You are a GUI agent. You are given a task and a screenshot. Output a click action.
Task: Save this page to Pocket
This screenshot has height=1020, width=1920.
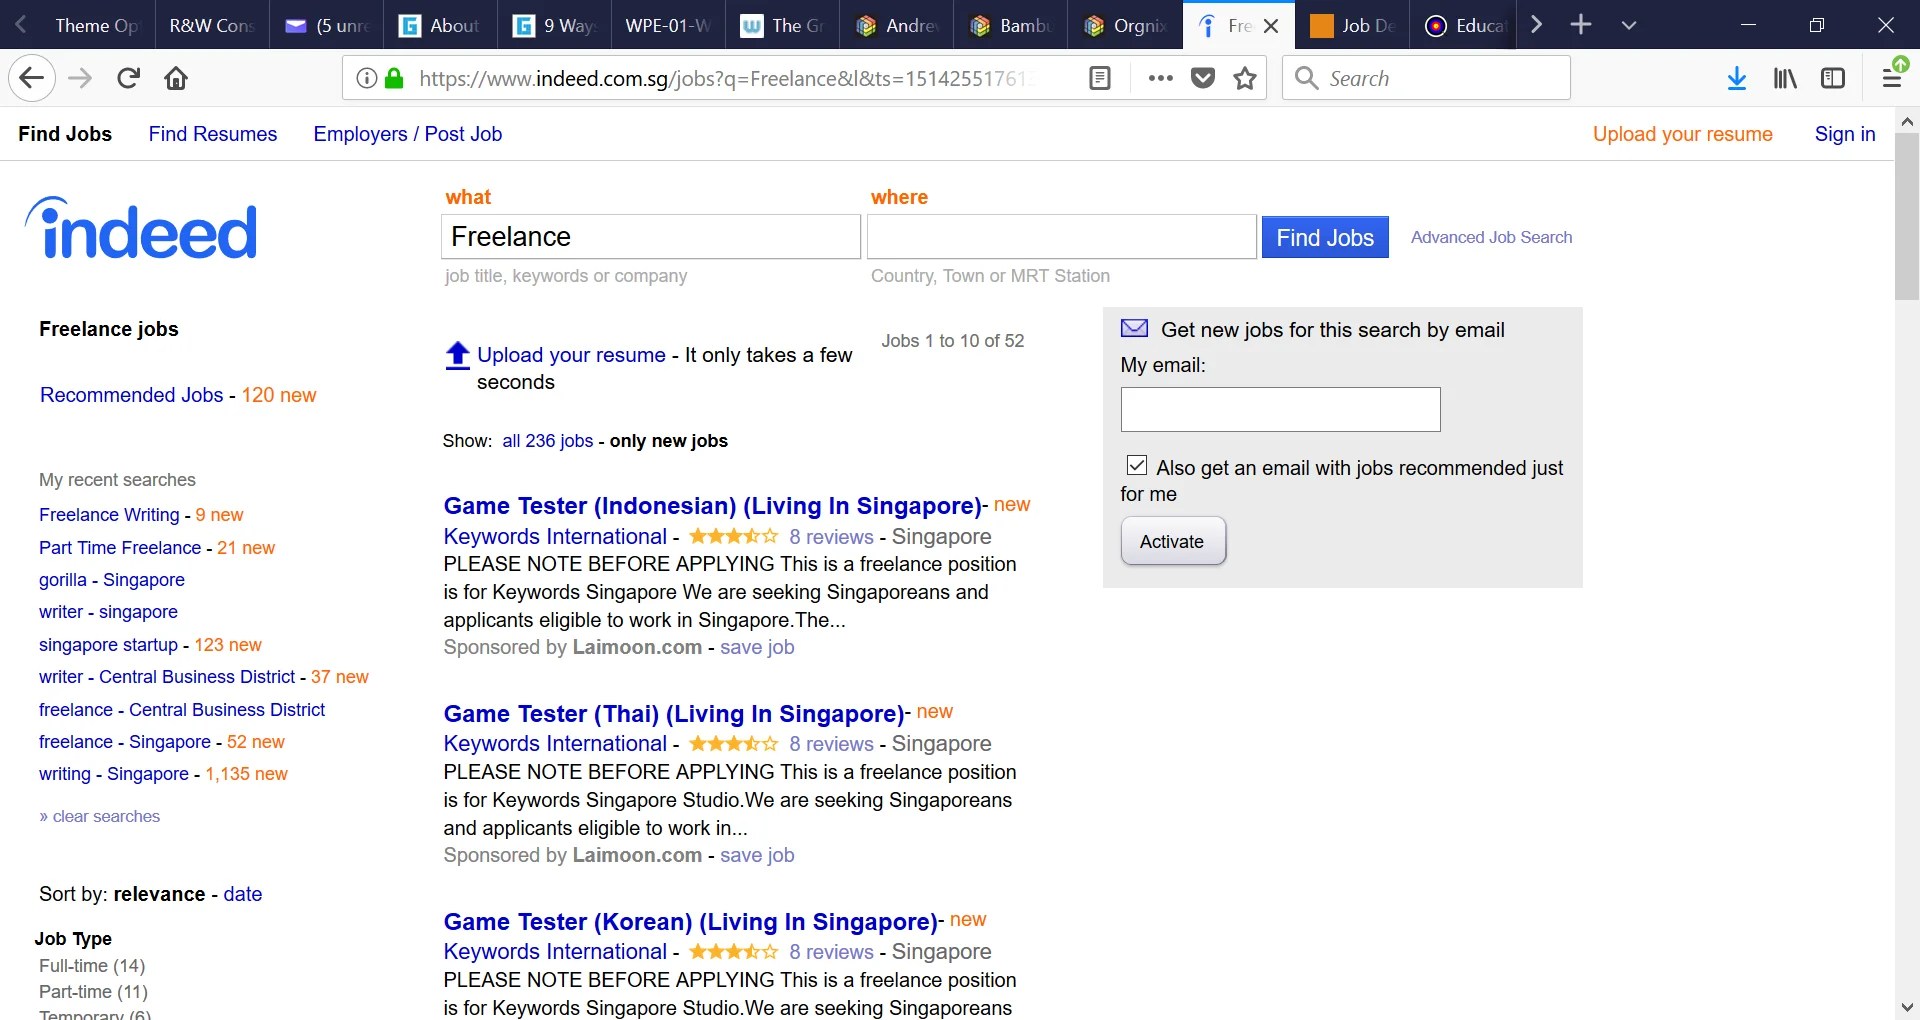point(1203,78)
